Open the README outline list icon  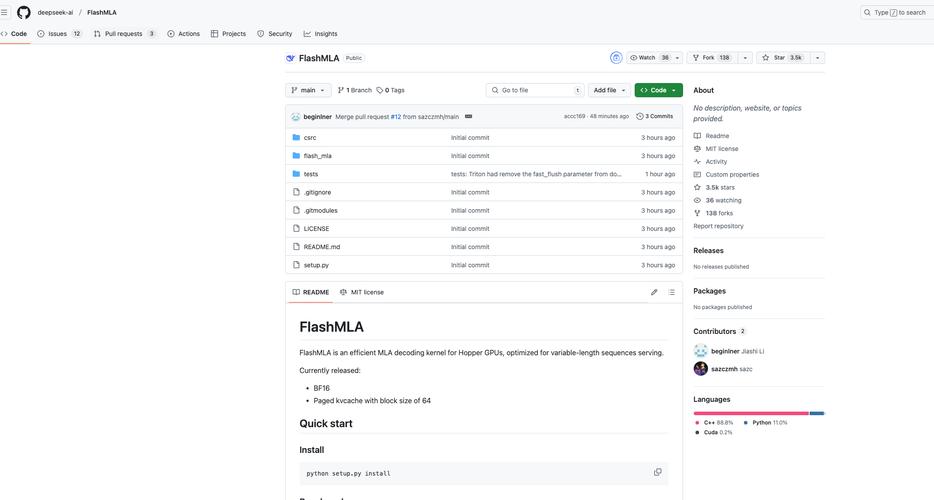click(671, 292)
